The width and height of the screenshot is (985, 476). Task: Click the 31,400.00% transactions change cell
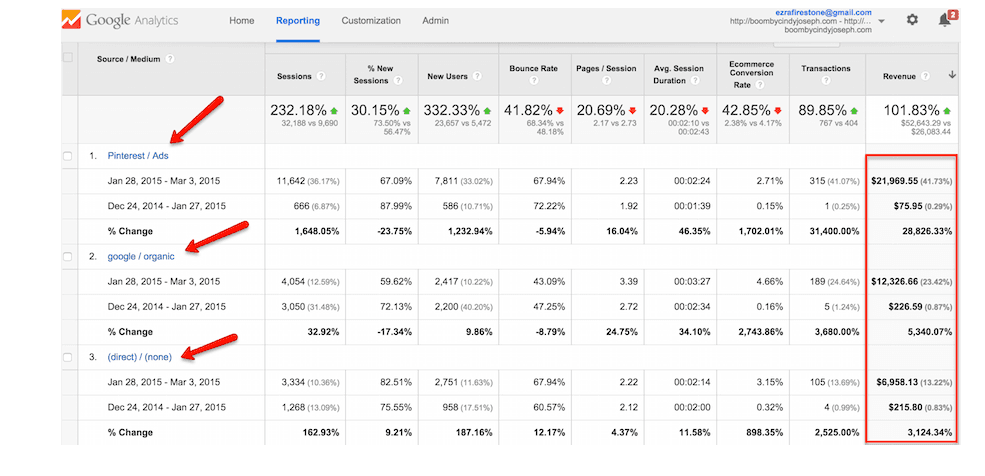coord(832,231)
